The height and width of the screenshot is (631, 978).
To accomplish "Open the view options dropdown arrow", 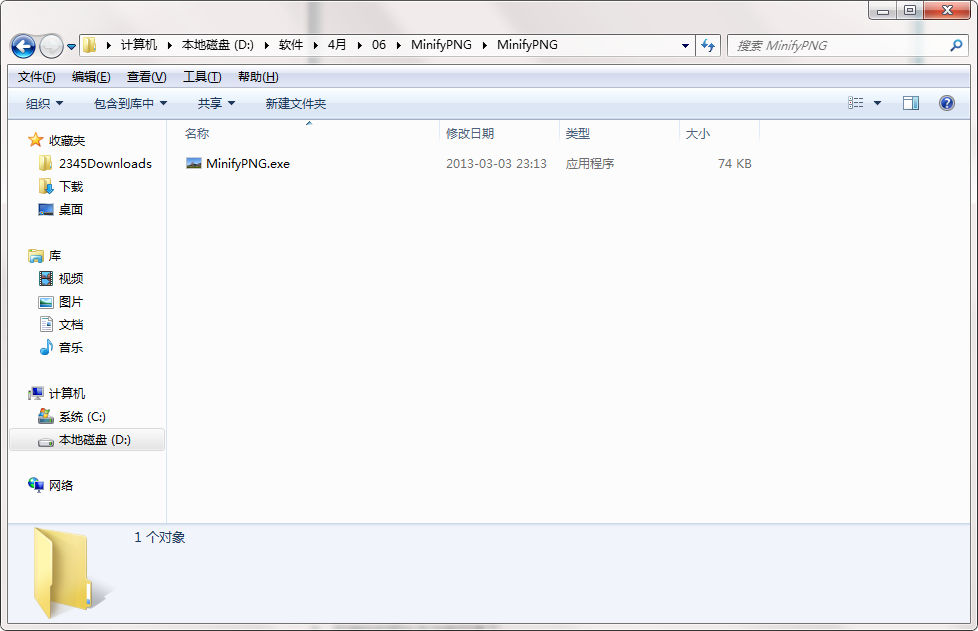I will [x=877, y=104].
